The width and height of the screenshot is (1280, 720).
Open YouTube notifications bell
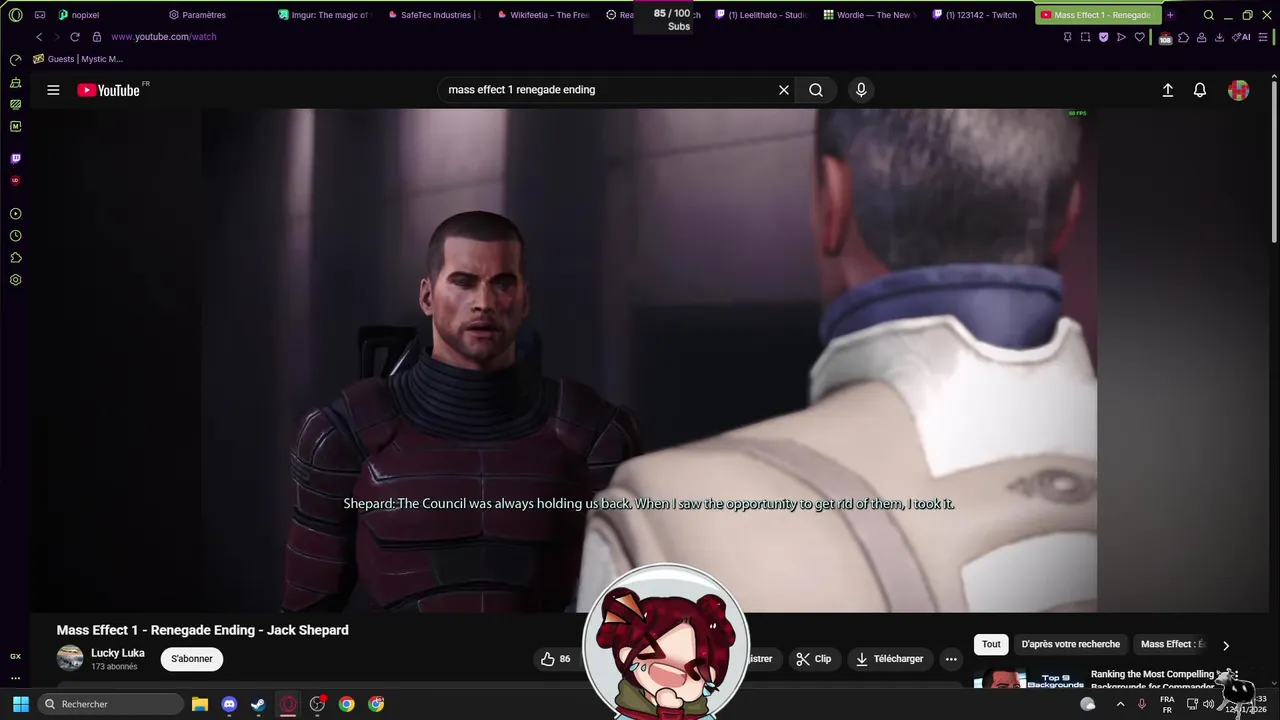(1200, 90)
